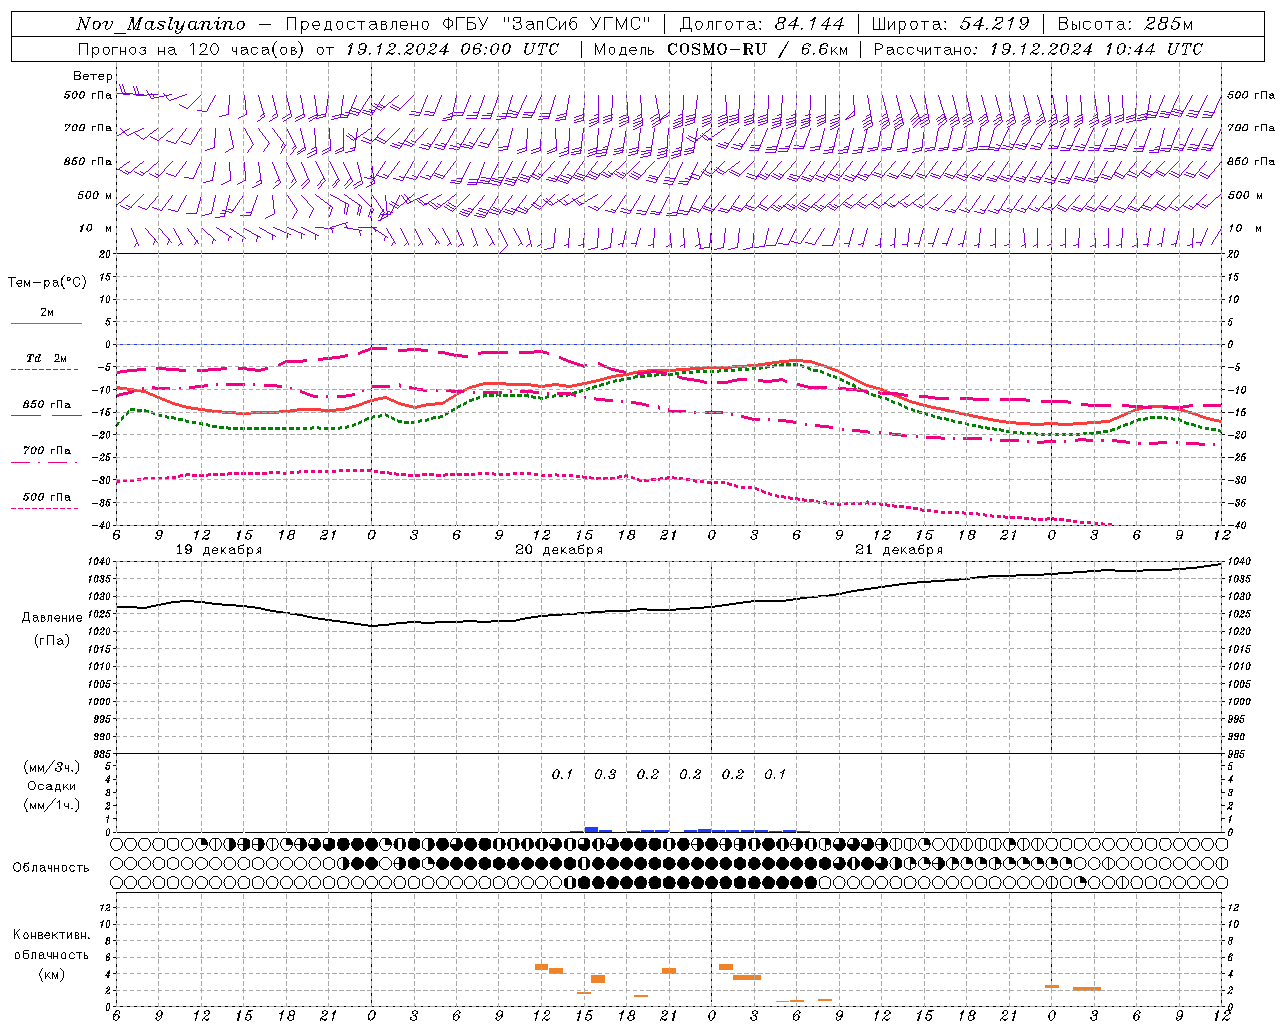The width and height of the screenshot is (1280, 1024).
Task: Click the Ветер wind panel label
Action: coord(92,76)
